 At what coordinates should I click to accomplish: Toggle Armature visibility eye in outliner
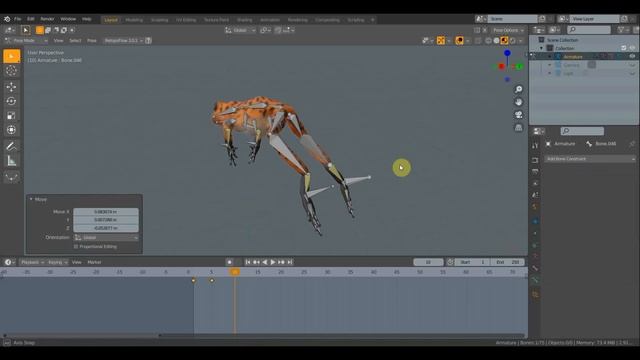click(x=632, y=57)
